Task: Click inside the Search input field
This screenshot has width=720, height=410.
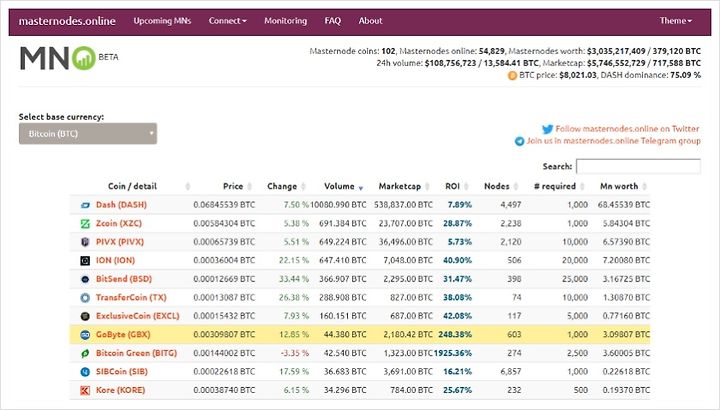Action: point(638,166)
